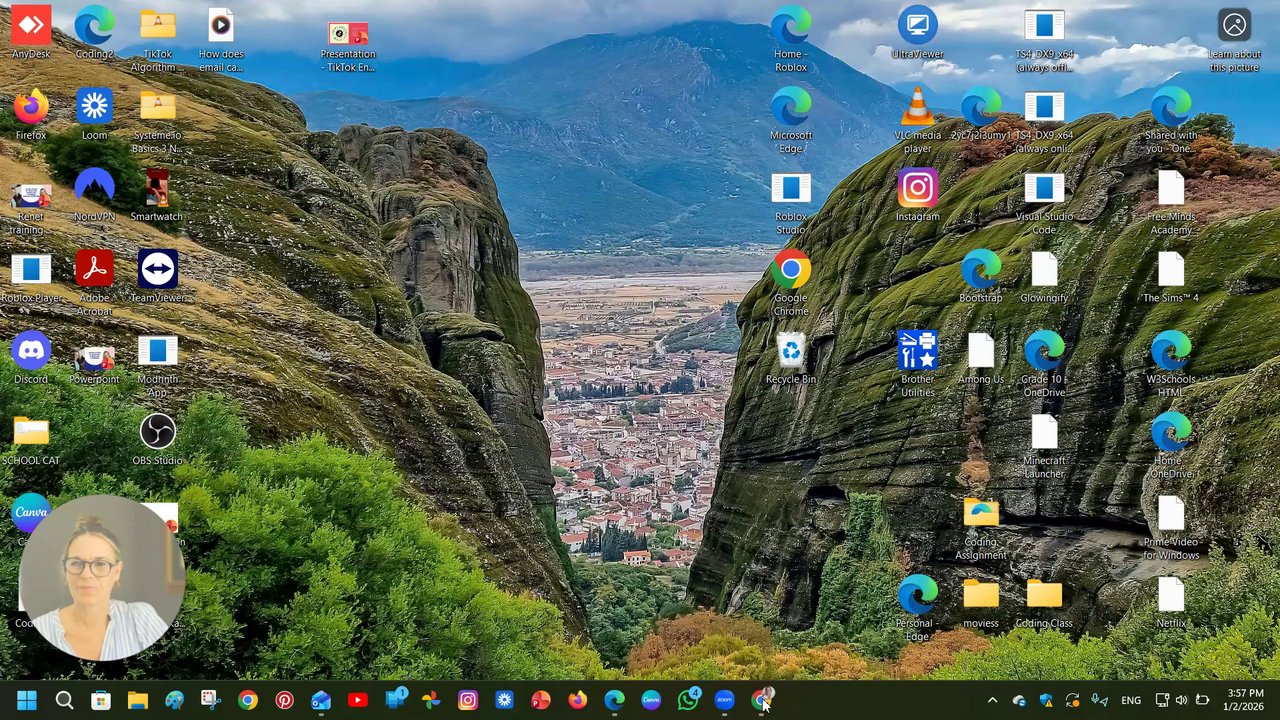Viewport: 1280px width, 720px height.
Task: Open the AnyDesk desktop shortcut
Action: point(31,34)
